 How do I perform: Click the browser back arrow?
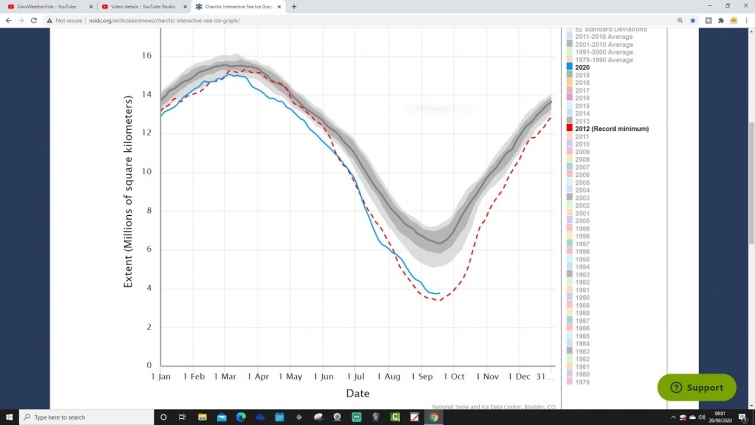point(7,20)
